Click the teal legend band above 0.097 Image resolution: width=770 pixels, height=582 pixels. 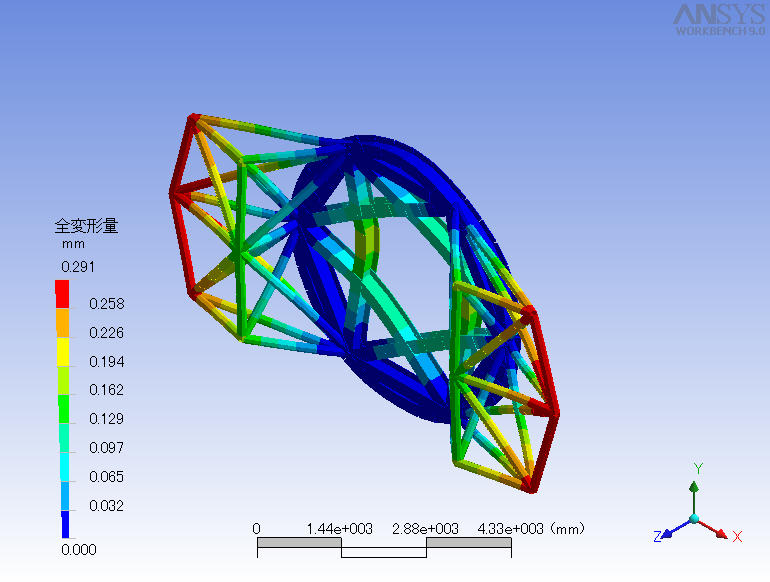62,438
